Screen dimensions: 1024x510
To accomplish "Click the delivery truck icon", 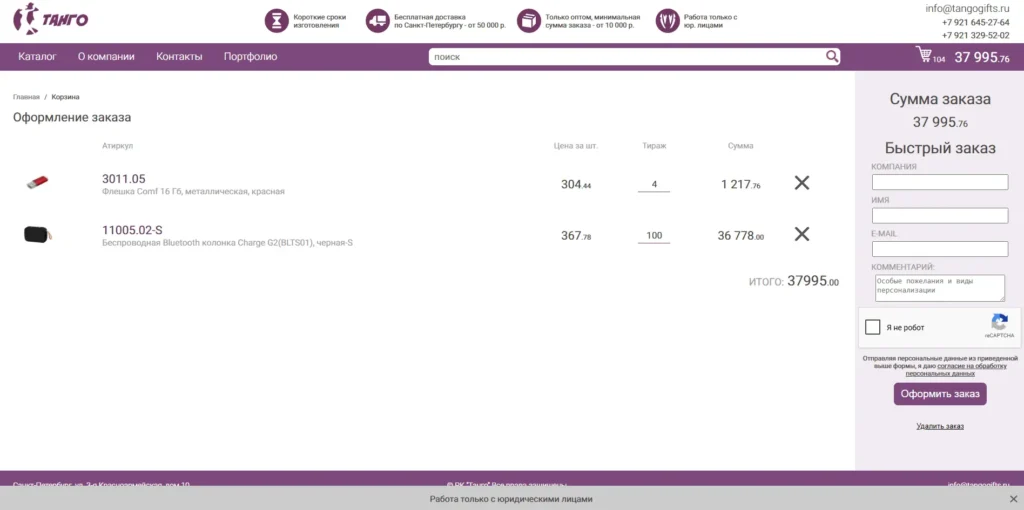I will point(377,21).
